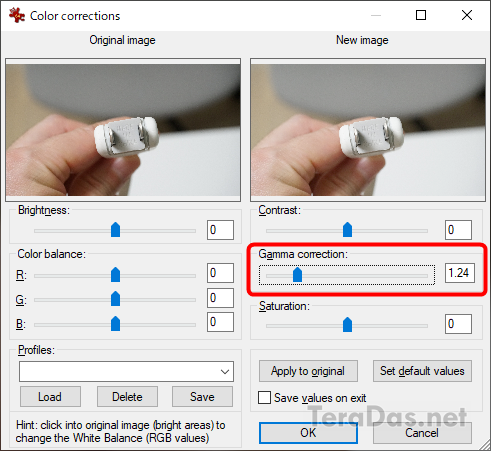Click Apply to original button
The image size is (491, 451).
point(308,371)
